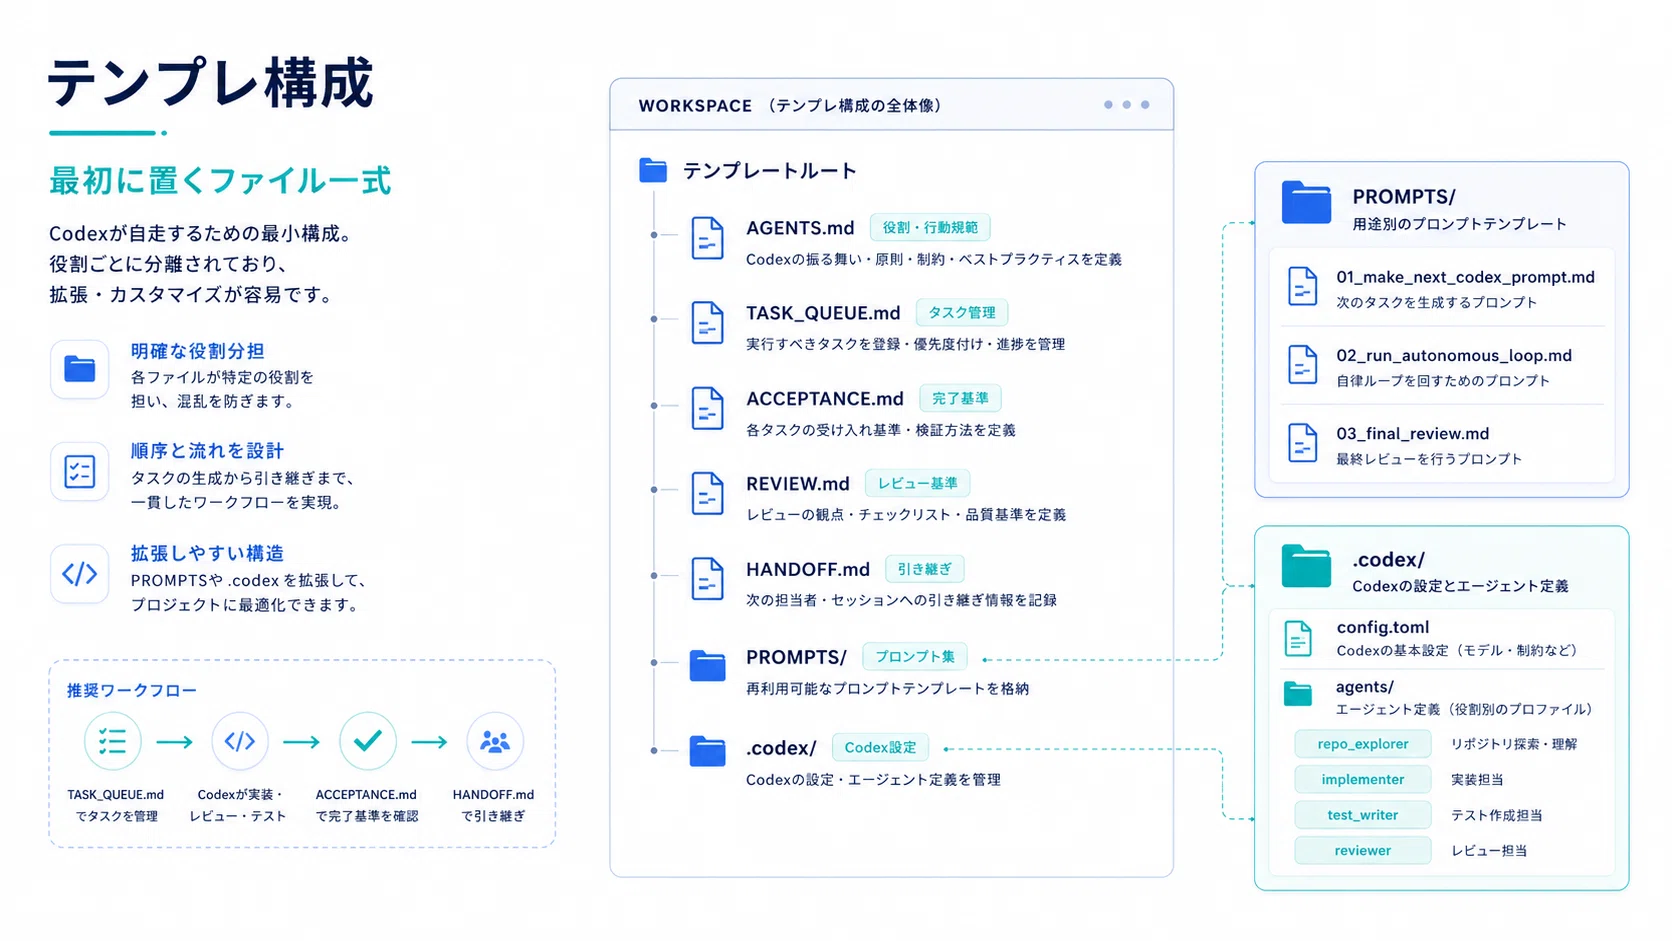Click the agents/ folder name

pyautogui.click(x=1365, y=687)
